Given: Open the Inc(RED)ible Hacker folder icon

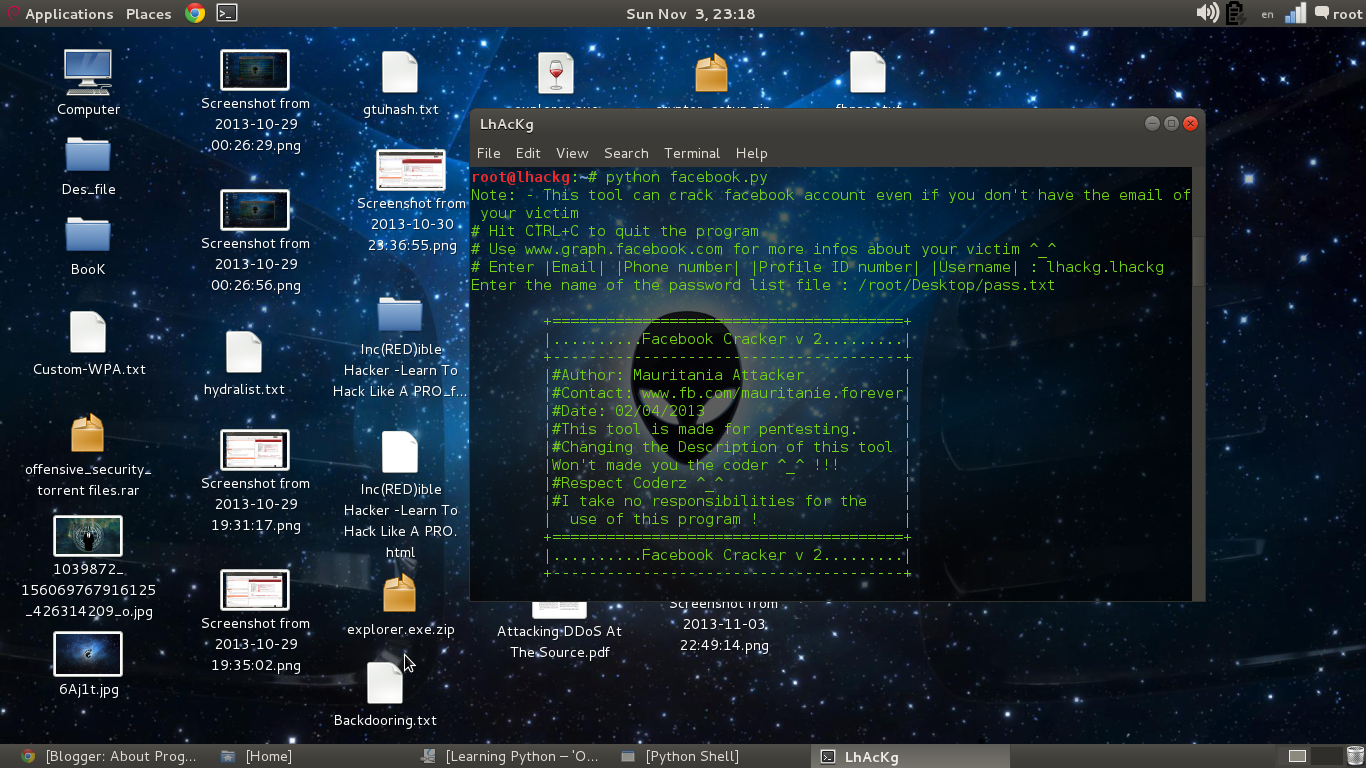Looking at the screenshot, I should pyautogui.click(x=400, y=315).
